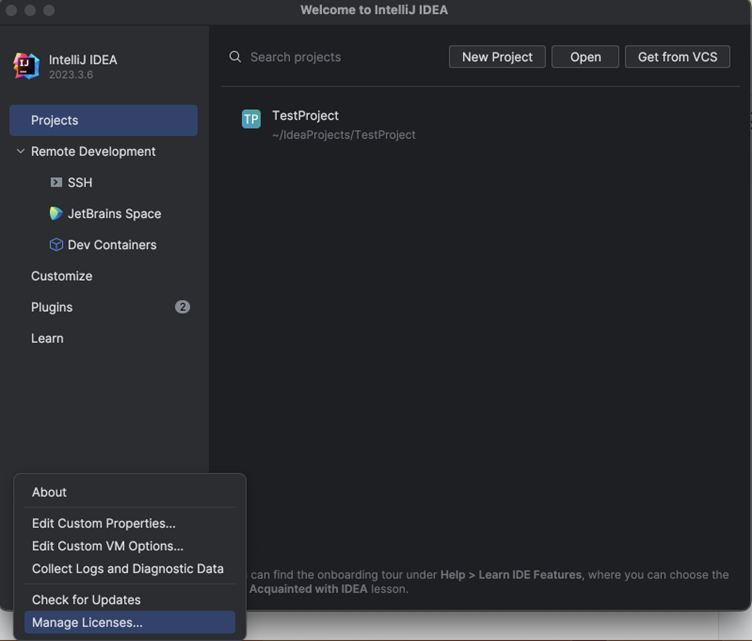This screenshot has width=752, height=641.
Task: Open About from the popup menu
Action: [49, 492]
